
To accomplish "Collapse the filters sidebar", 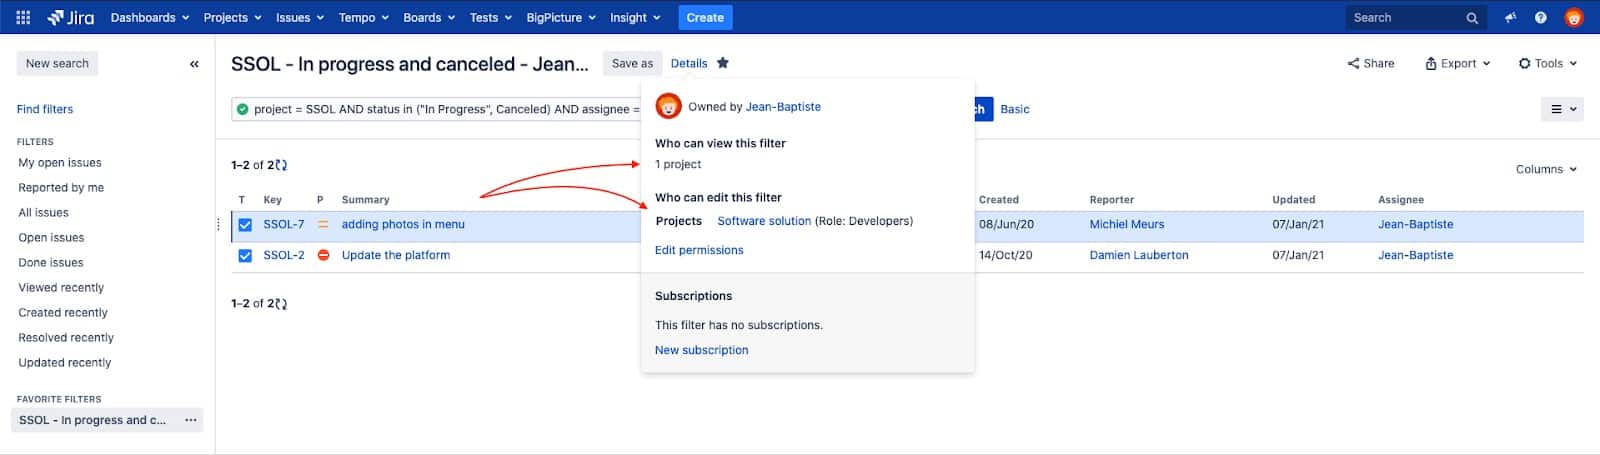I will tap(194, 63).
